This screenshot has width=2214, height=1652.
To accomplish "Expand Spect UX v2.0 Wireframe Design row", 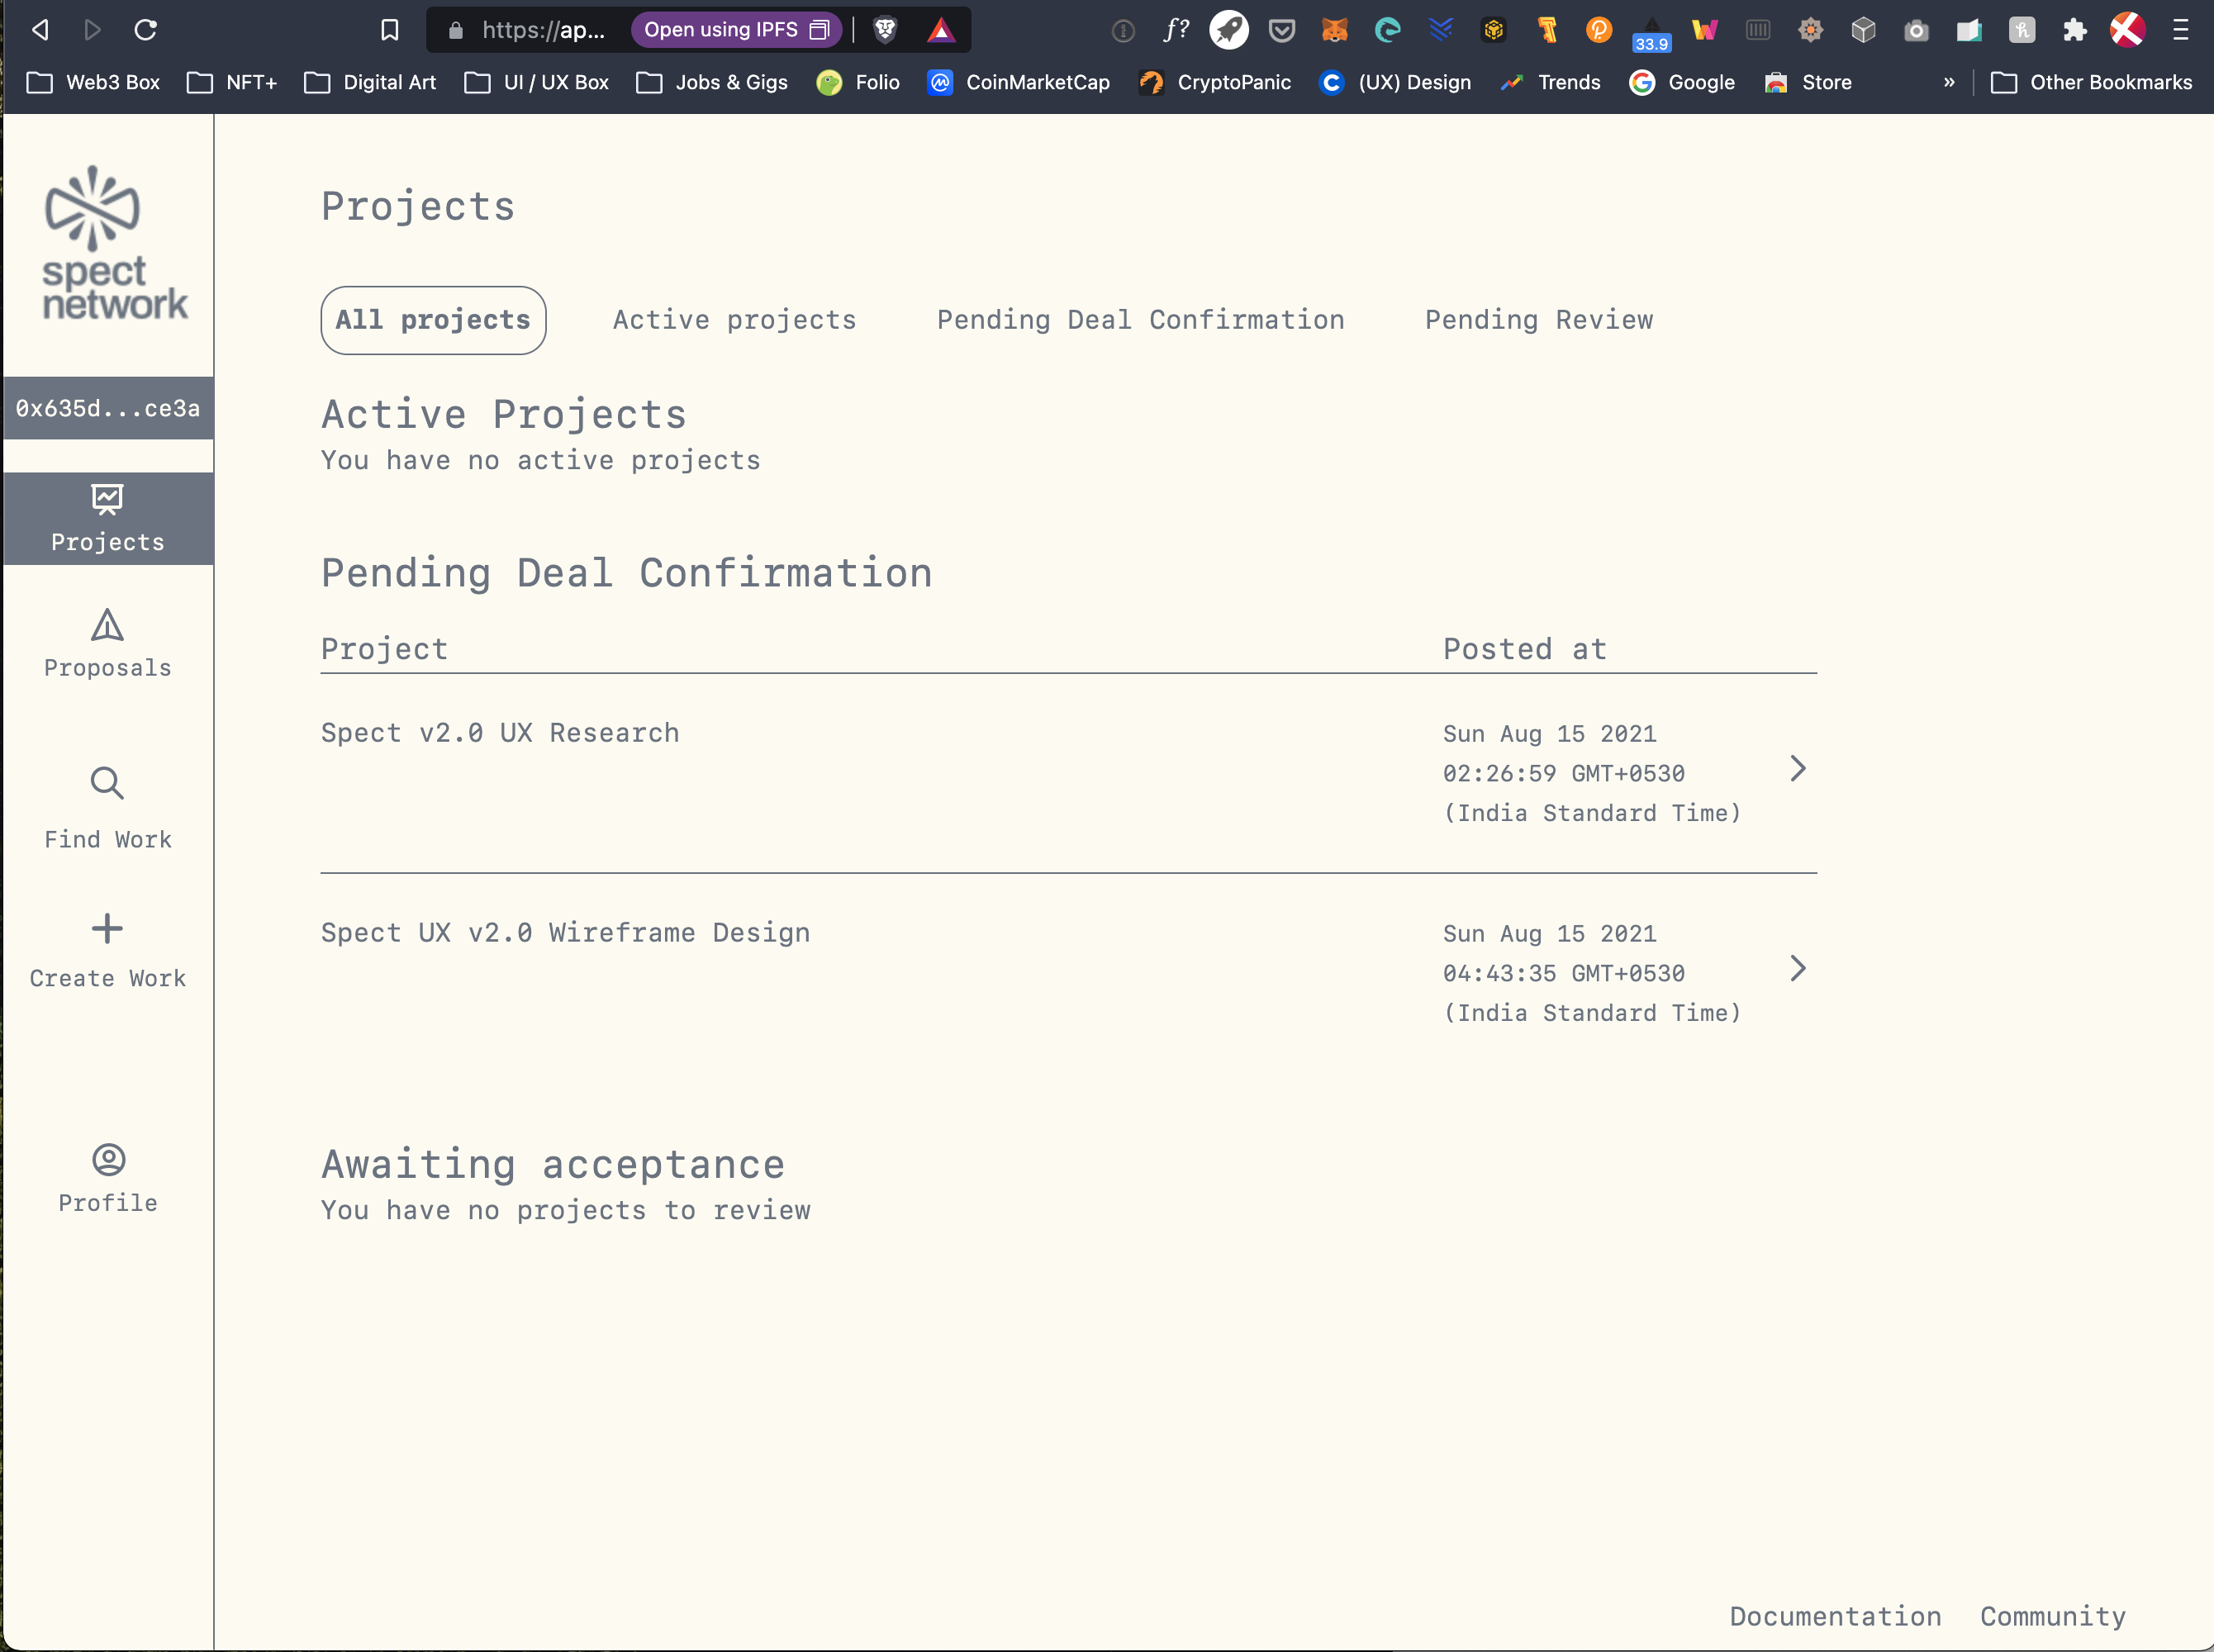I will click(1796, 968).
